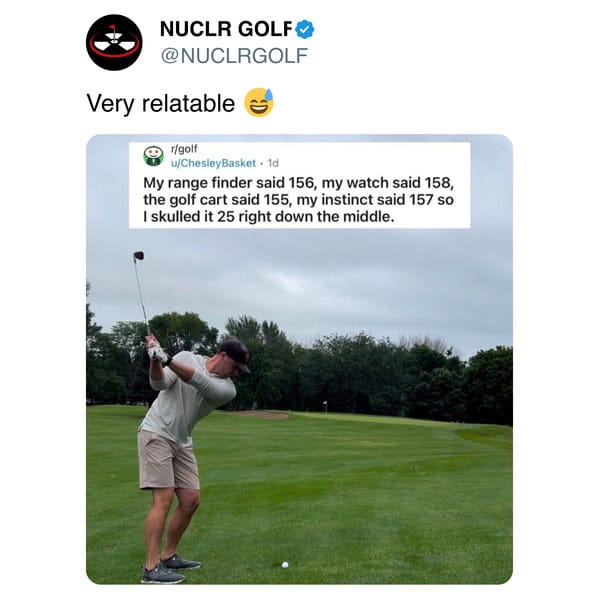Image resolution: width=599 pixels, height=599 pixels.
Task: Click the golfer's white glove
Action: coord(157,353)
